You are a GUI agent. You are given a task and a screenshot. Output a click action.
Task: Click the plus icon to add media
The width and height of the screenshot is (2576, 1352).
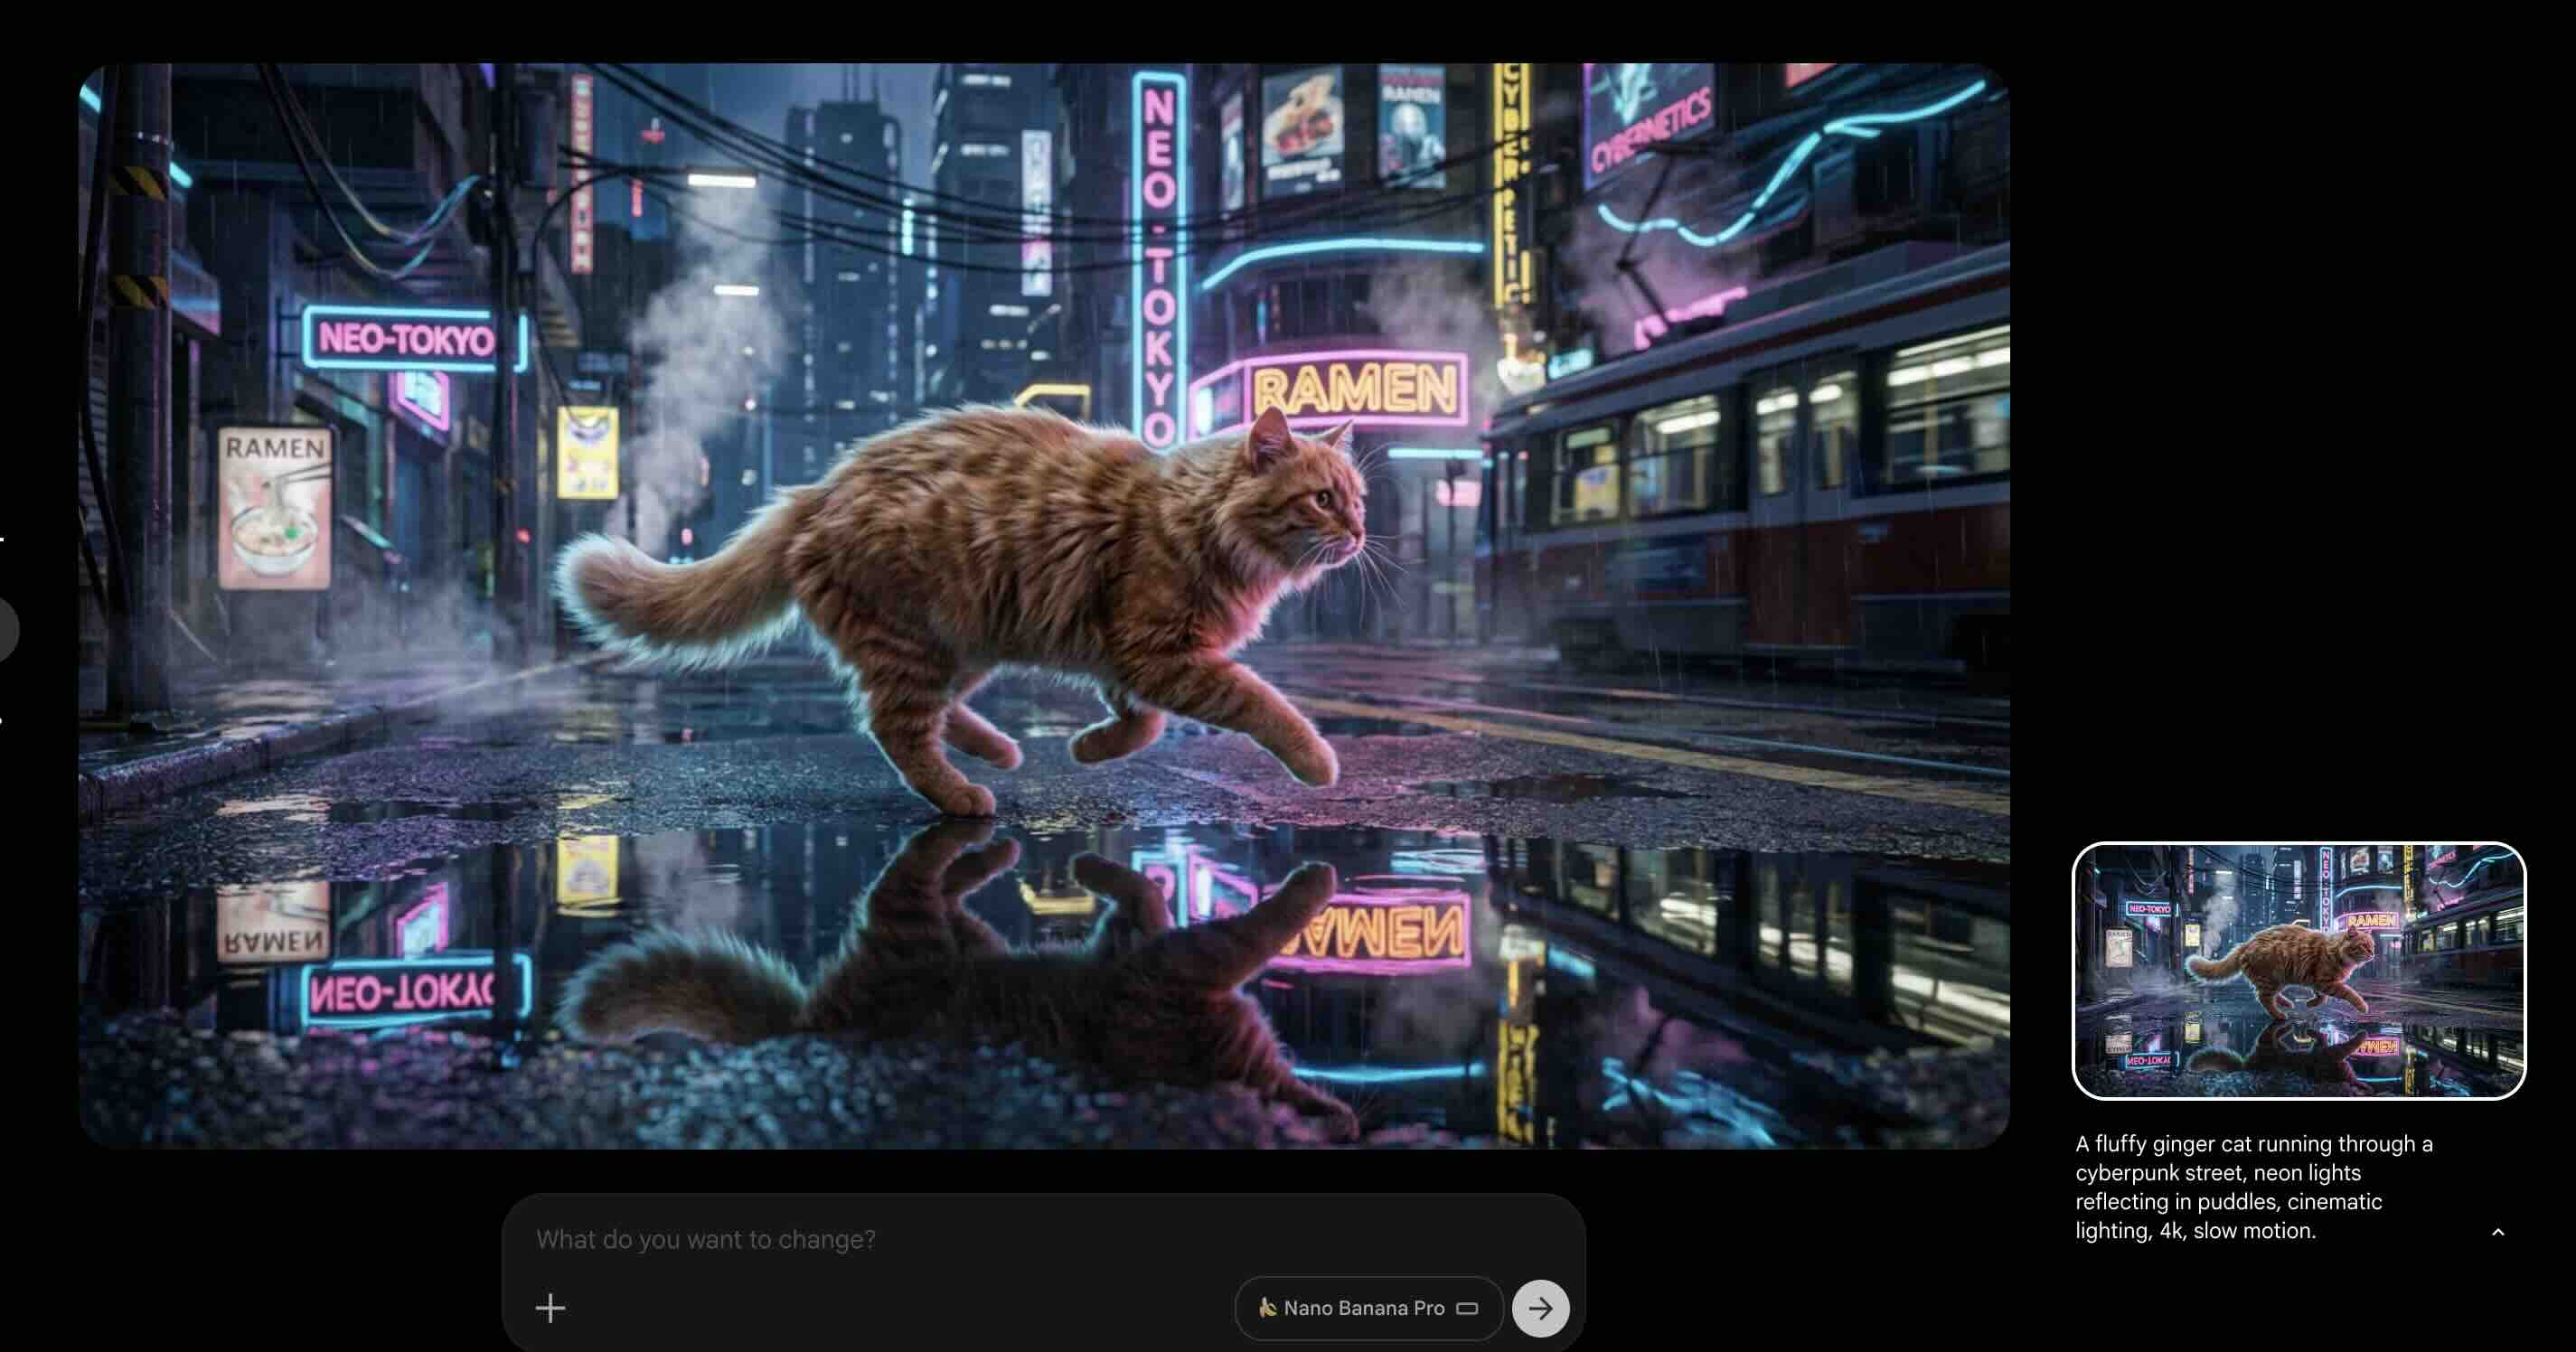point(550,1307)
